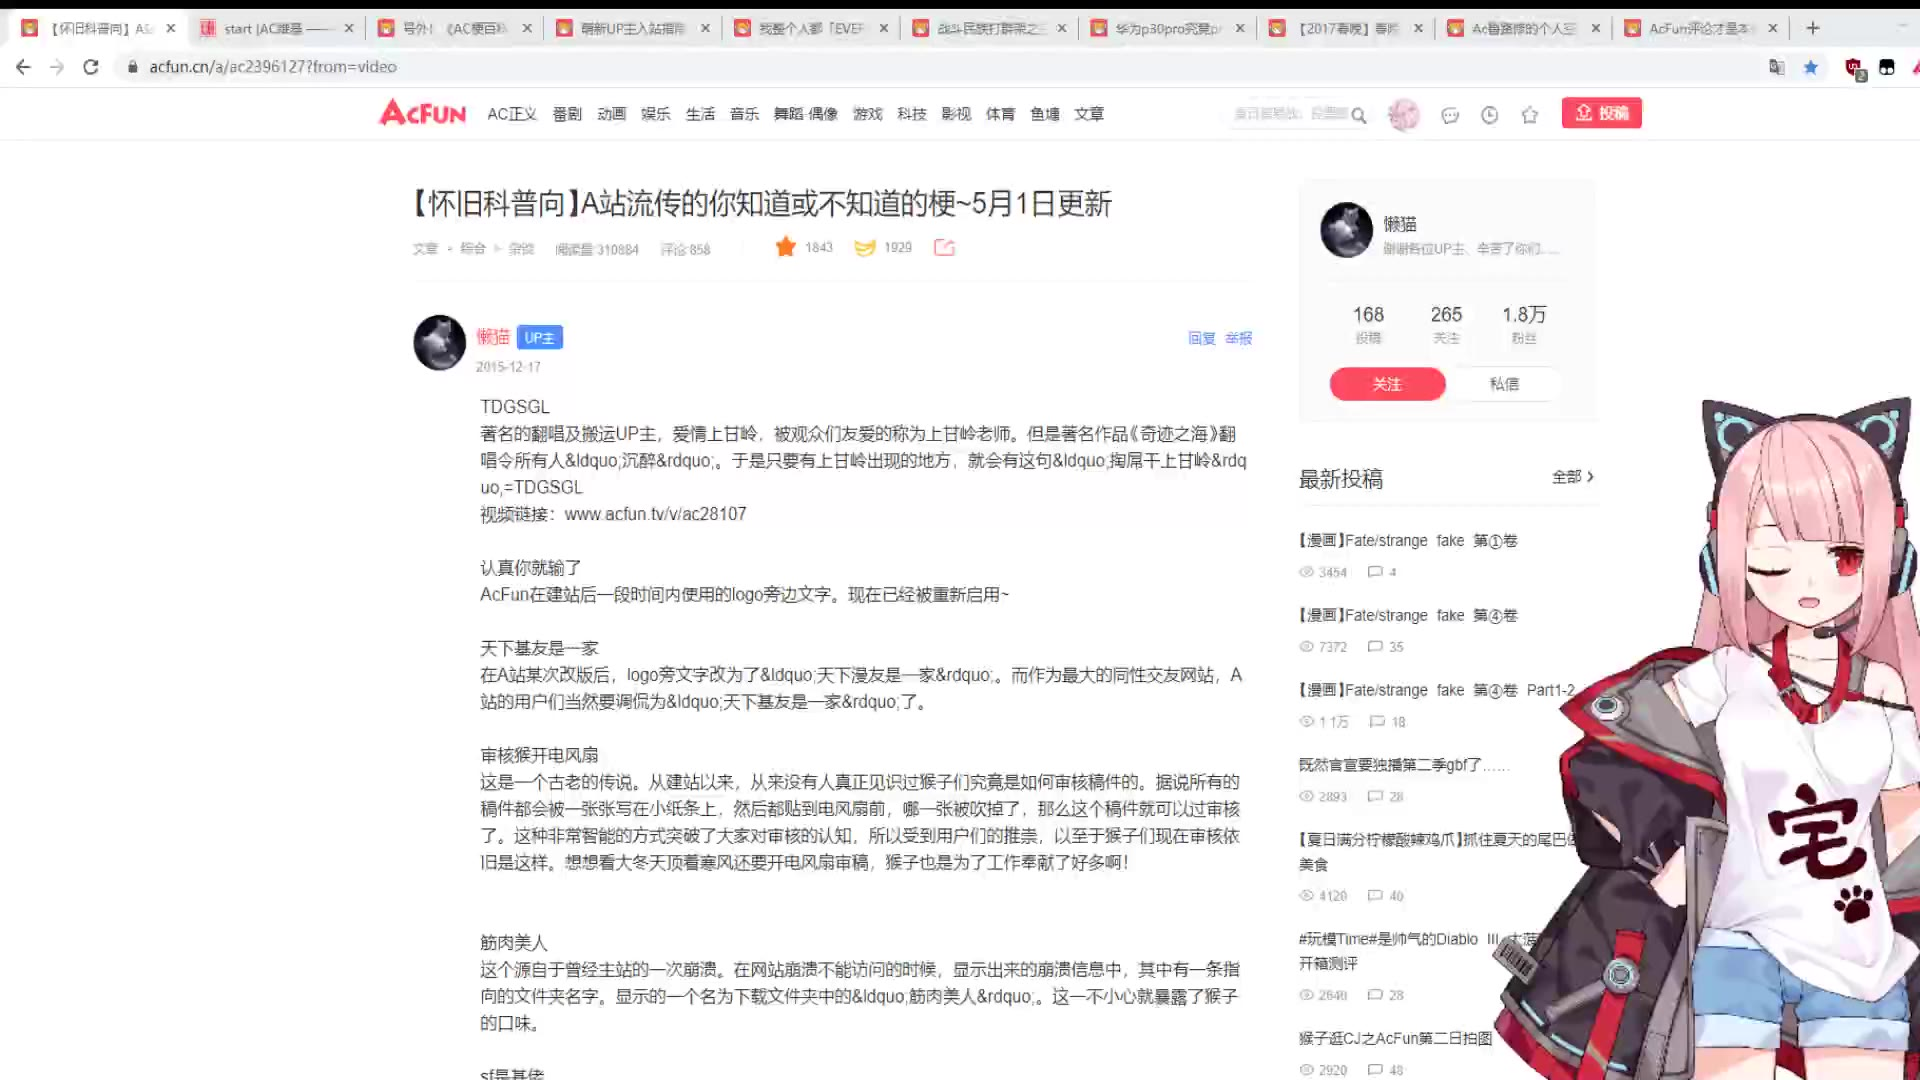Click 懒猫 avatar beside the comment
This screenshot has width=1920, height=1080.
[x=440, y=342]
